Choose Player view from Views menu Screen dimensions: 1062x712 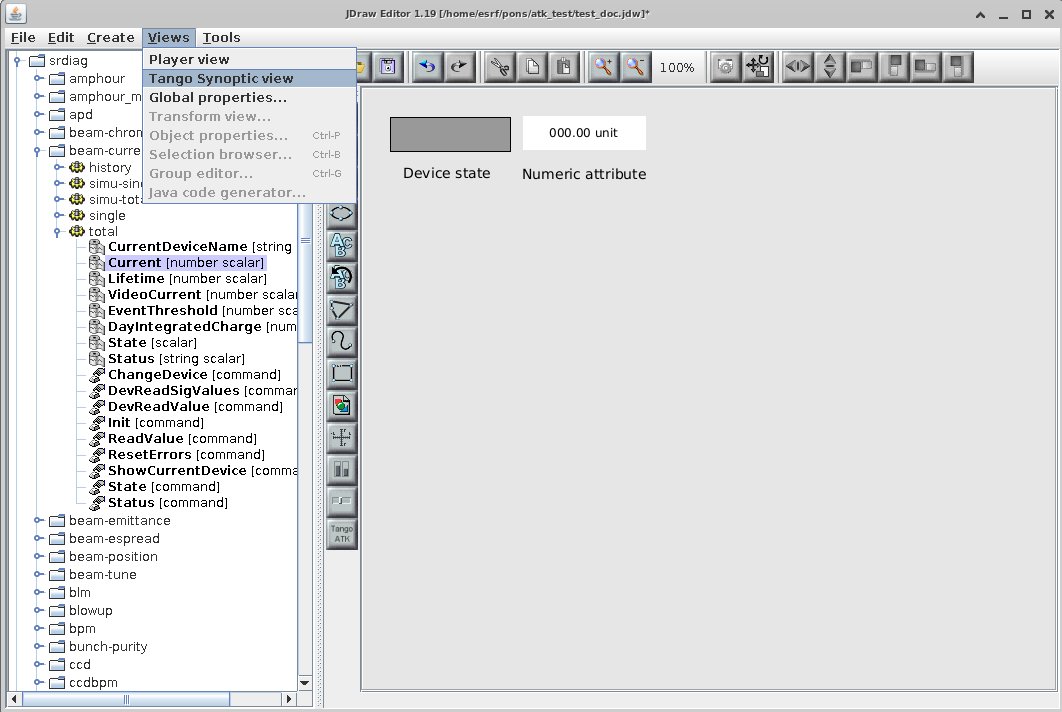coord(249,60)
